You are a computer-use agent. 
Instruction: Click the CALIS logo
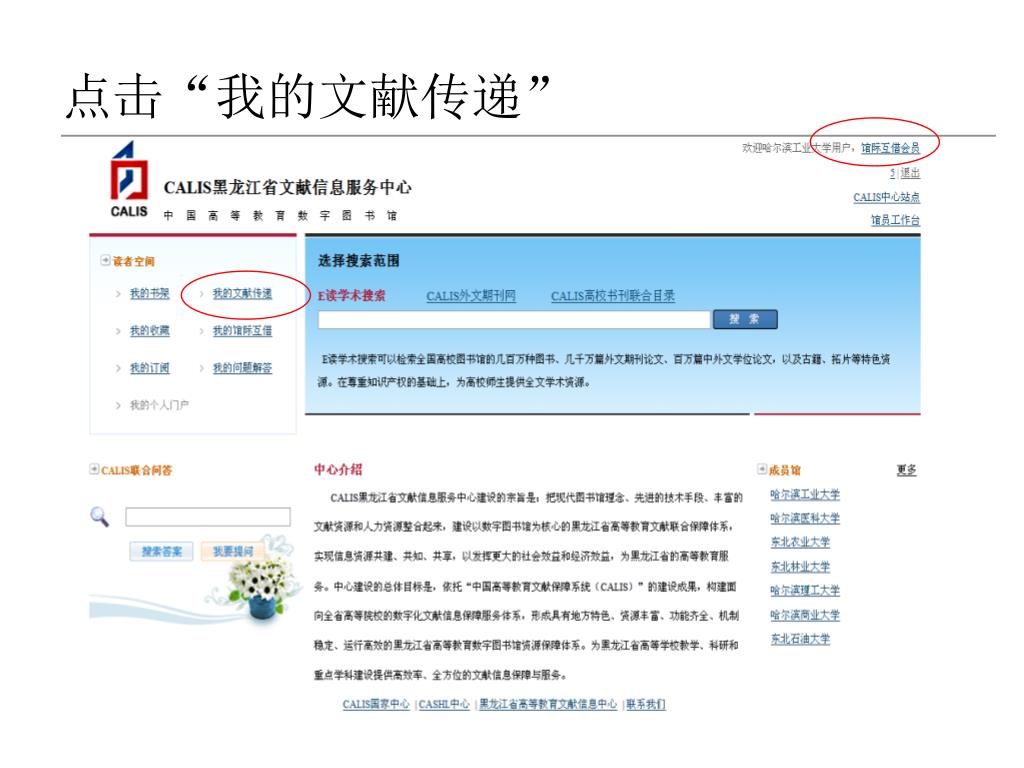click(129, 178)
